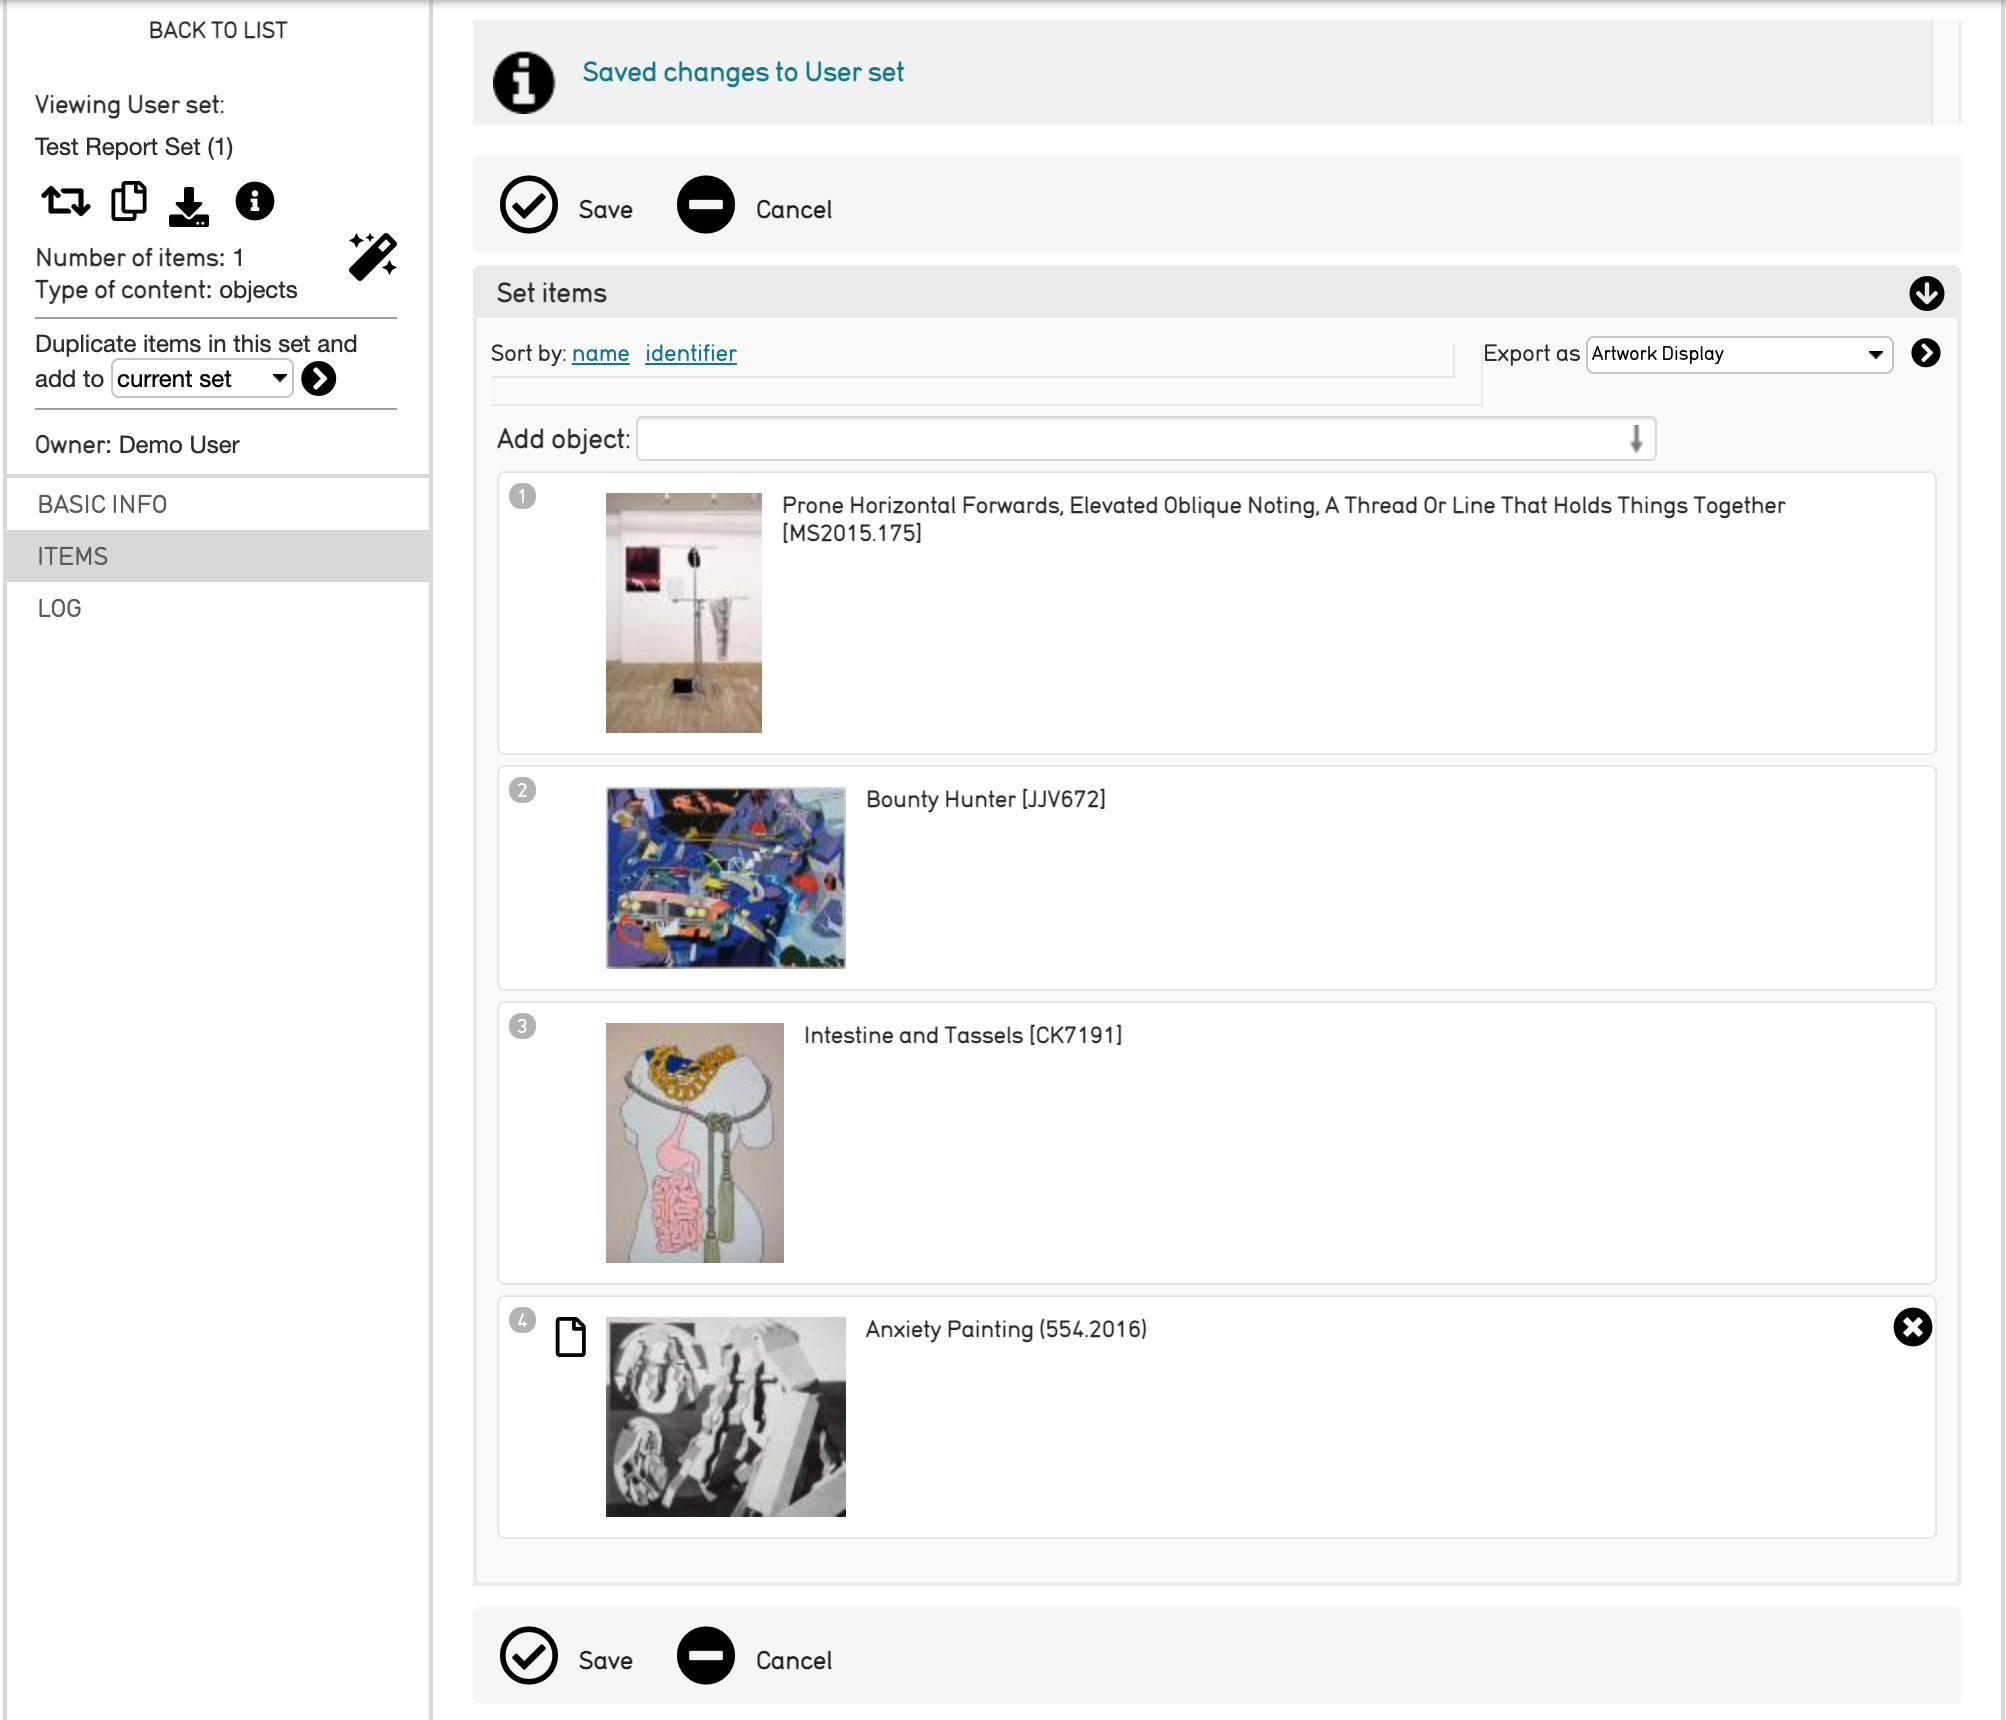Open the BASIC INFO section
This screenshot has width=2006, height=1720.
[x=103, y=504]
